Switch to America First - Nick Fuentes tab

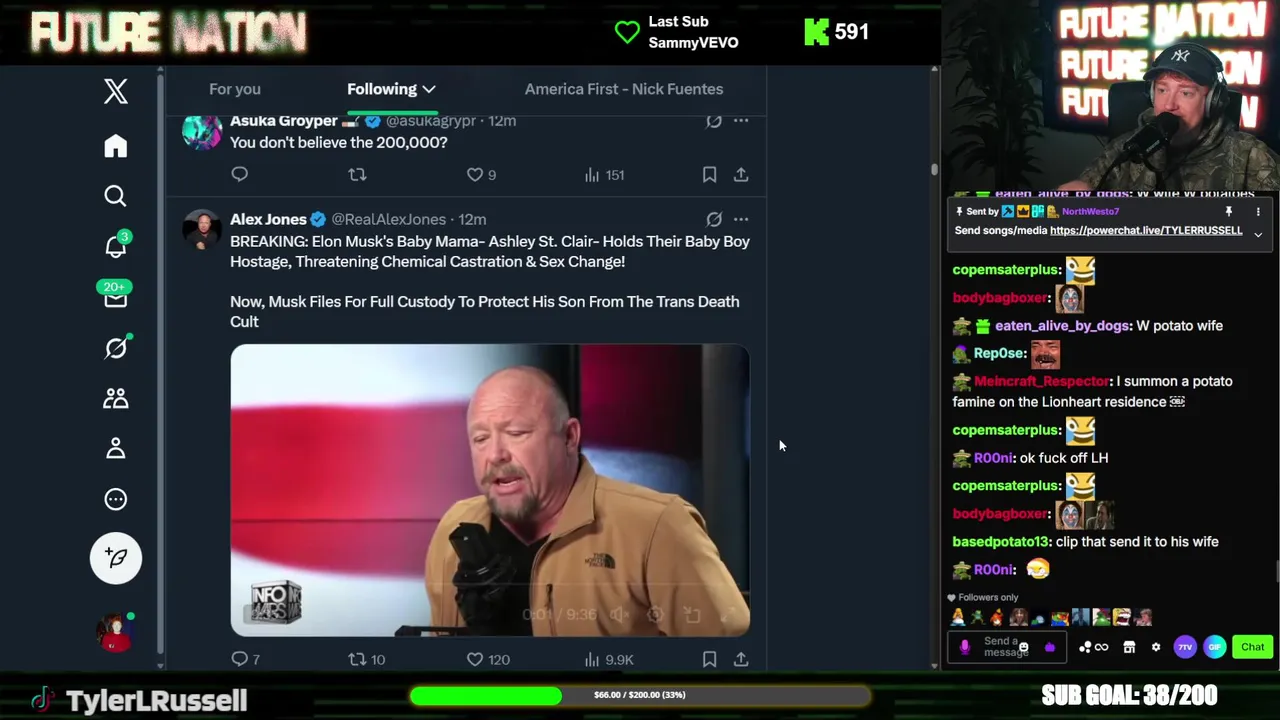[x=624, y=89]
